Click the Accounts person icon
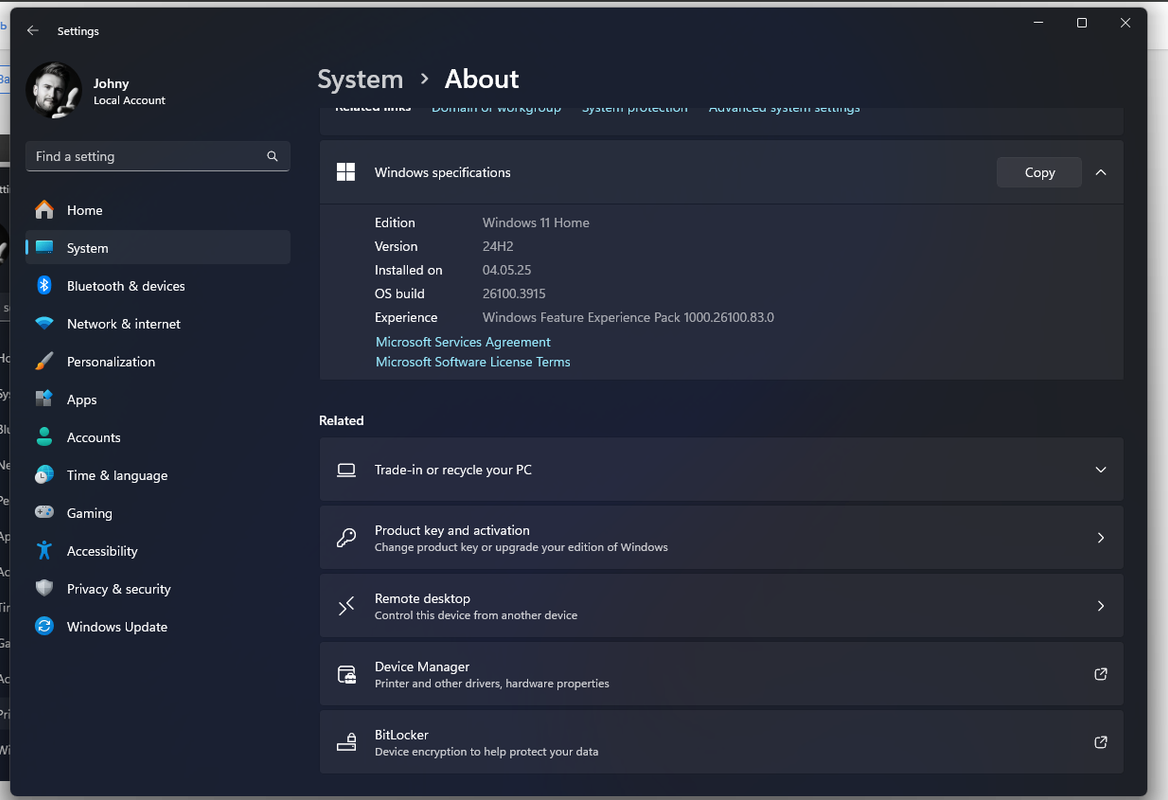1168x800 pixels. click(44, 437)
